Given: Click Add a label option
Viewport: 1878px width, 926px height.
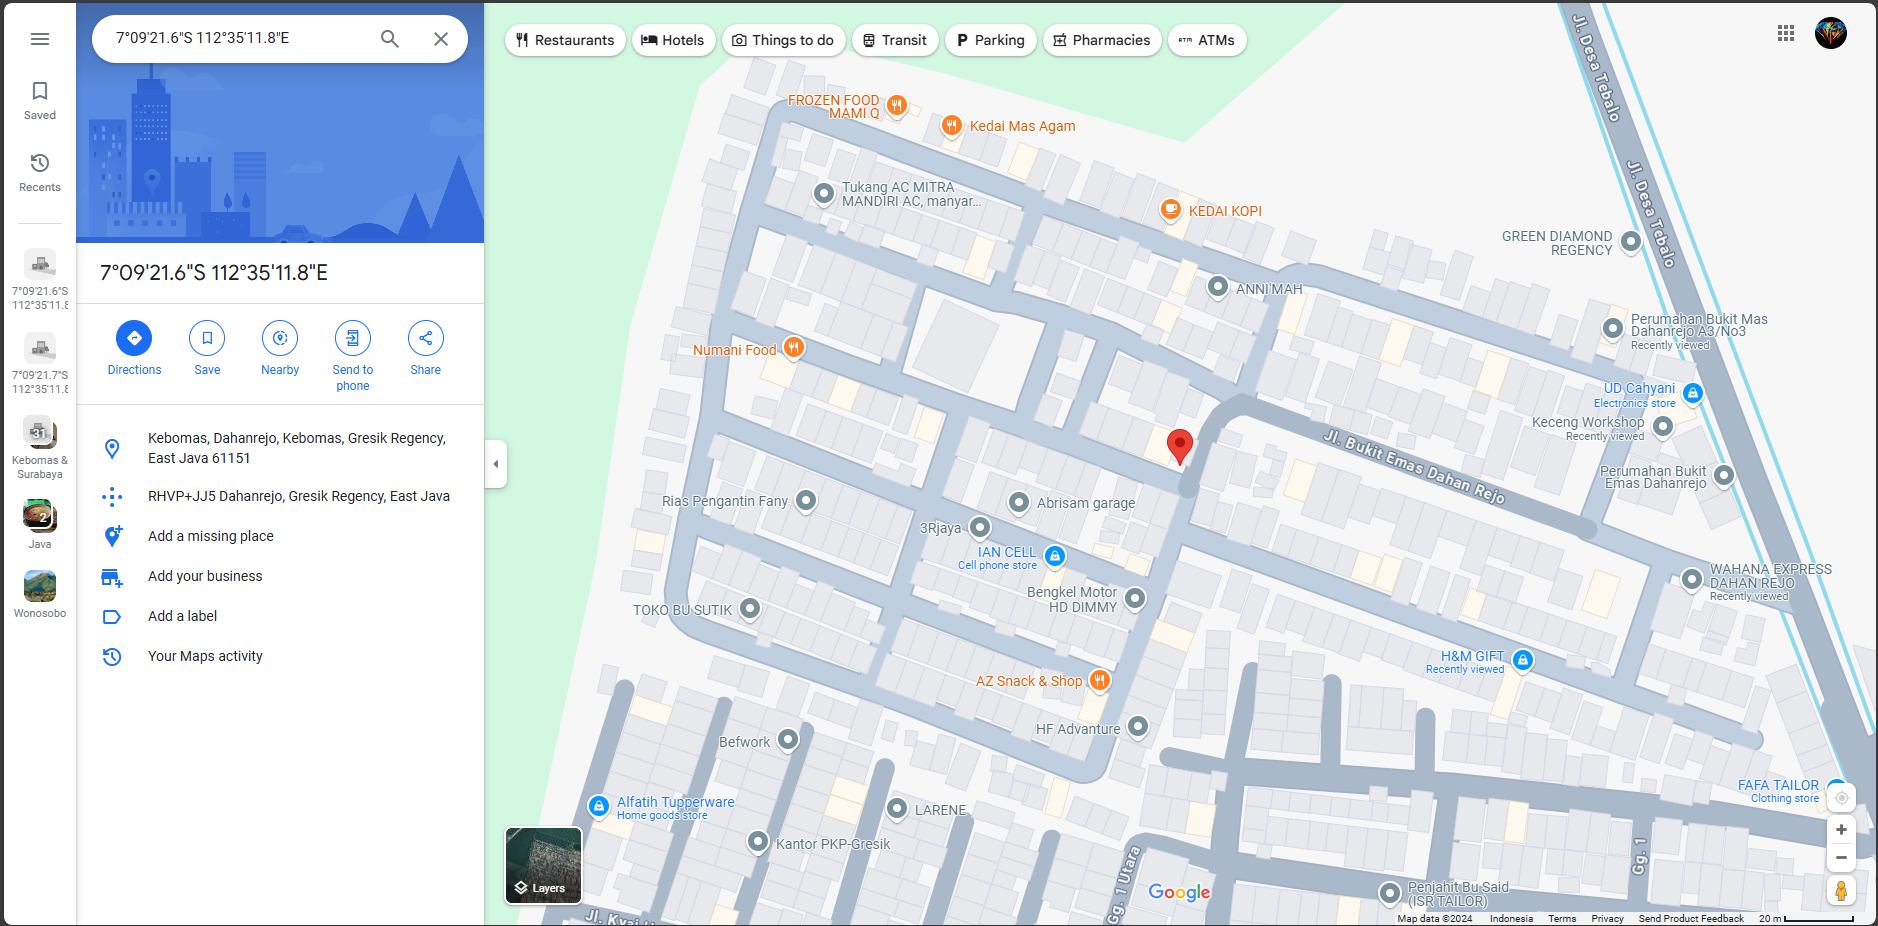Looking at the screenshot, I should pos(183,616).
